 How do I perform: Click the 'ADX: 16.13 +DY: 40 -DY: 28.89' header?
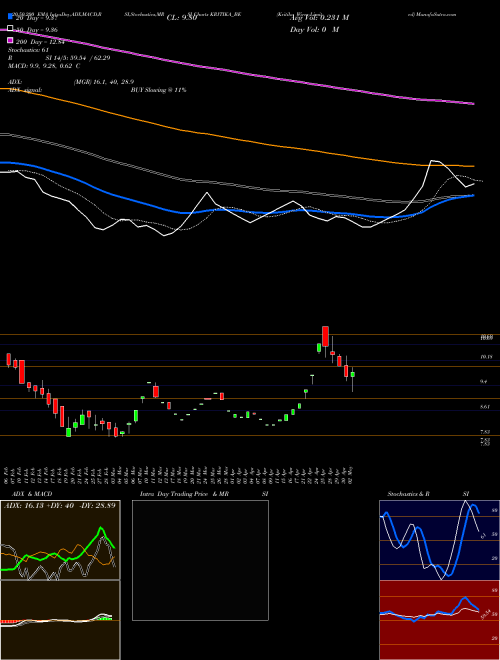pos(60,505)
